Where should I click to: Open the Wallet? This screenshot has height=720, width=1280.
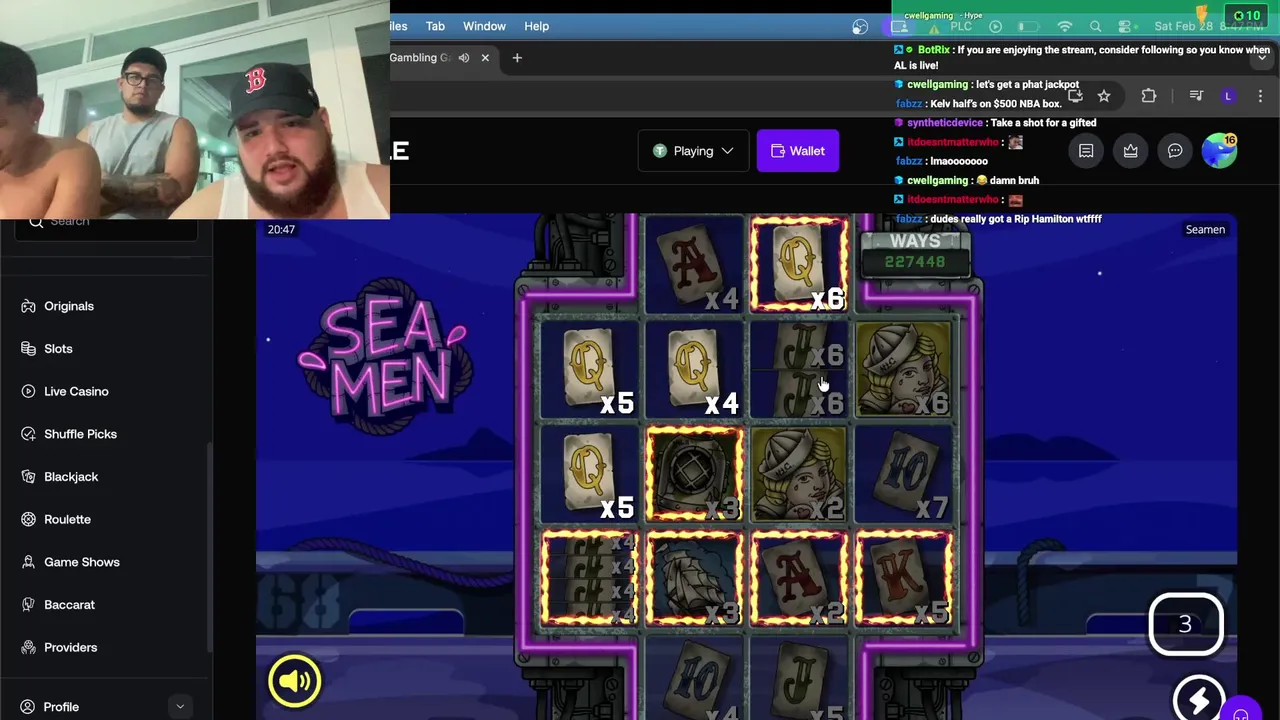pyautogui.click(x=798, y=151)
